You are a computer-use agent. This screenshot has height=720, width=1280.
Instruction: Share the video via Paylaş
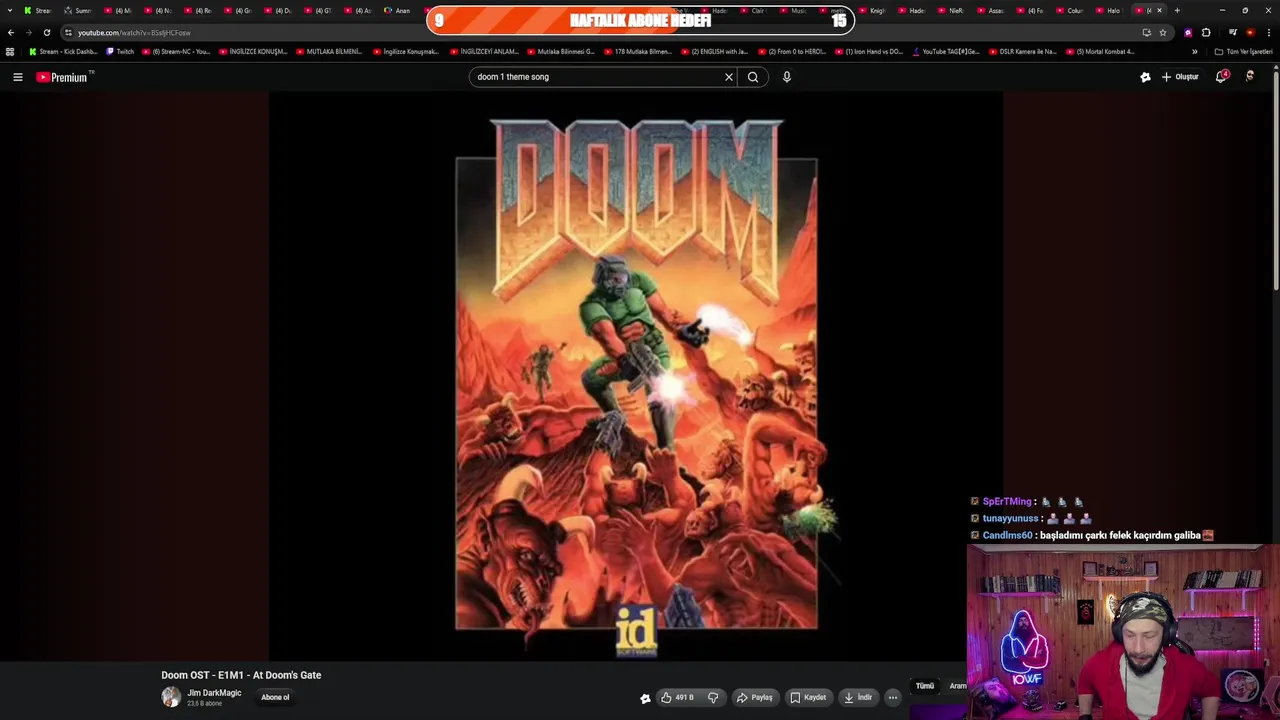click(755, 698)
